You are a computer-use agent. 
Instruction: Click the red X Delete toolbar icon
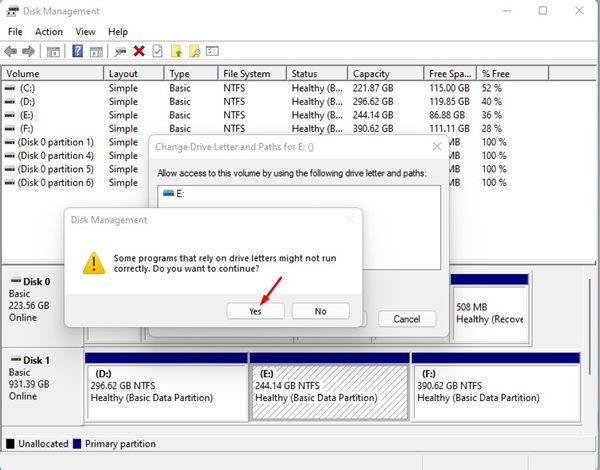point(139,51)
